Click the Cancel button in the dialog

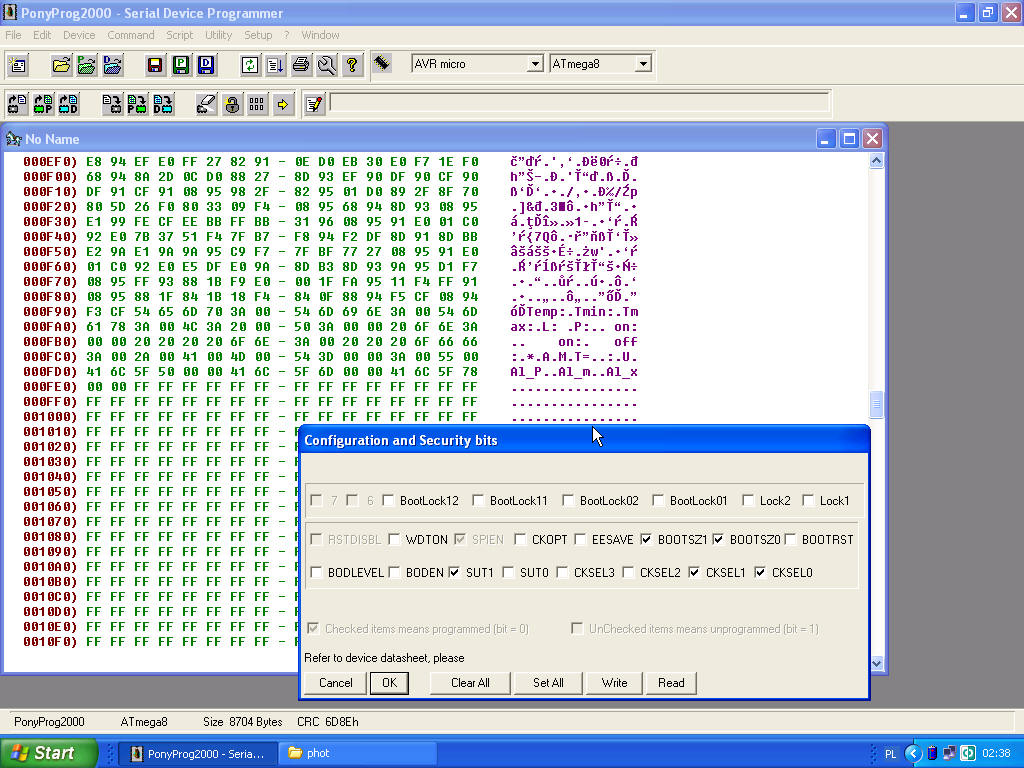pyautogui.click(x=336, y=682)
